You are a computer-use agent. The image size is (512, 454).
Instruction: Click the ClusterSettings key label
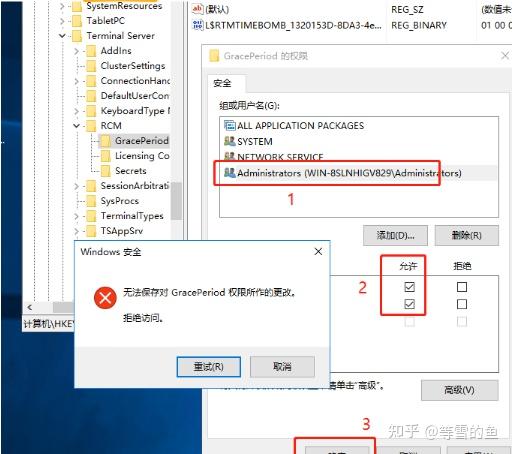pos(133,66)
